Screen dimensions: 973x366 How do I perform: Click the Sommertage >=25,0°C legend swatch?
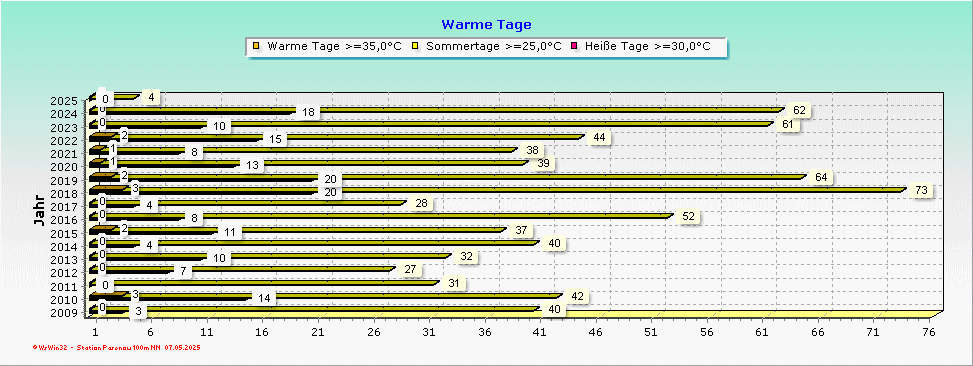click(416, 47)
